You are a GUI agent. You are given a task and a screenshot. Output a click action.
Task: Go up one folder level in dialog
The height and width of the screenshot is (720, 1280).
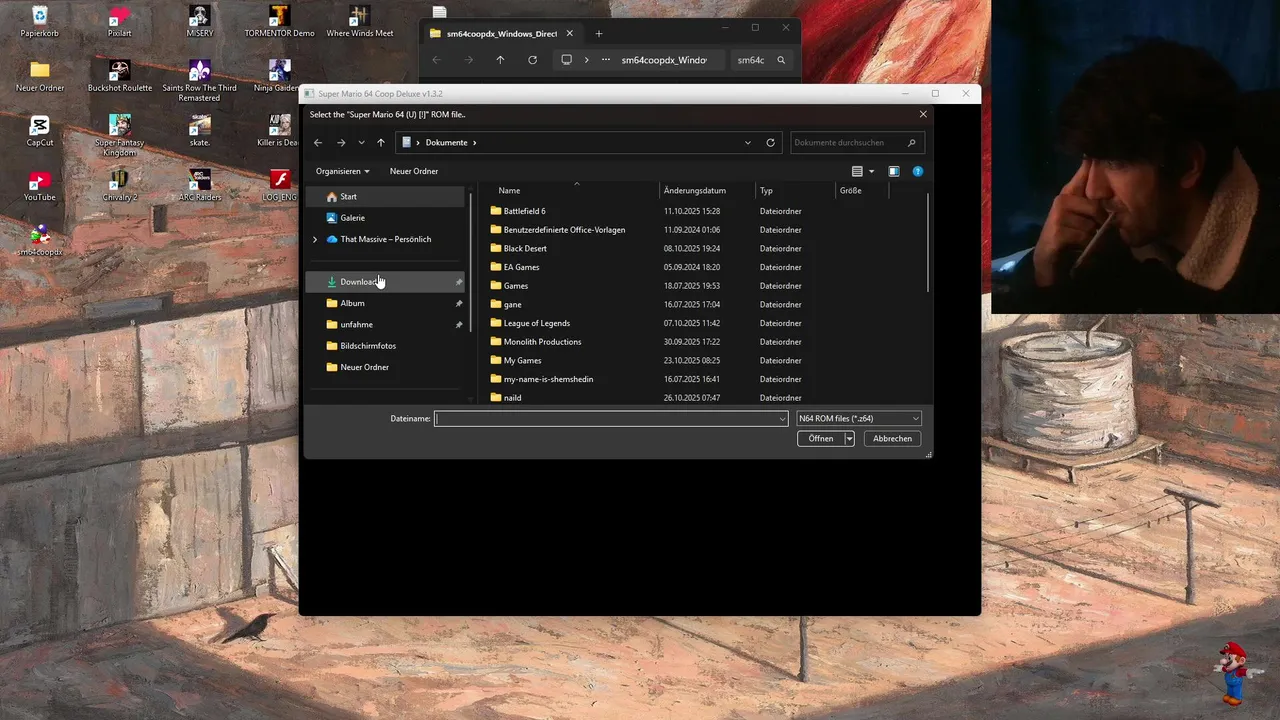coord(381,143)
